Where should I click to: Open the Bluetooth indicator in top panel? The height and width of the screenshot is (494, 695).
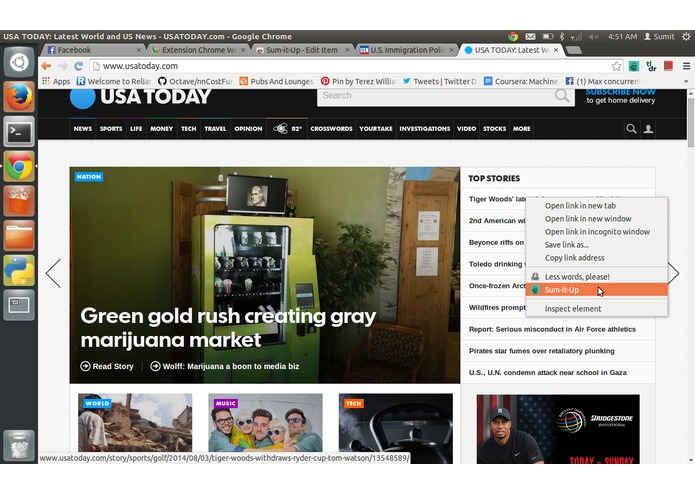[562, 36]
